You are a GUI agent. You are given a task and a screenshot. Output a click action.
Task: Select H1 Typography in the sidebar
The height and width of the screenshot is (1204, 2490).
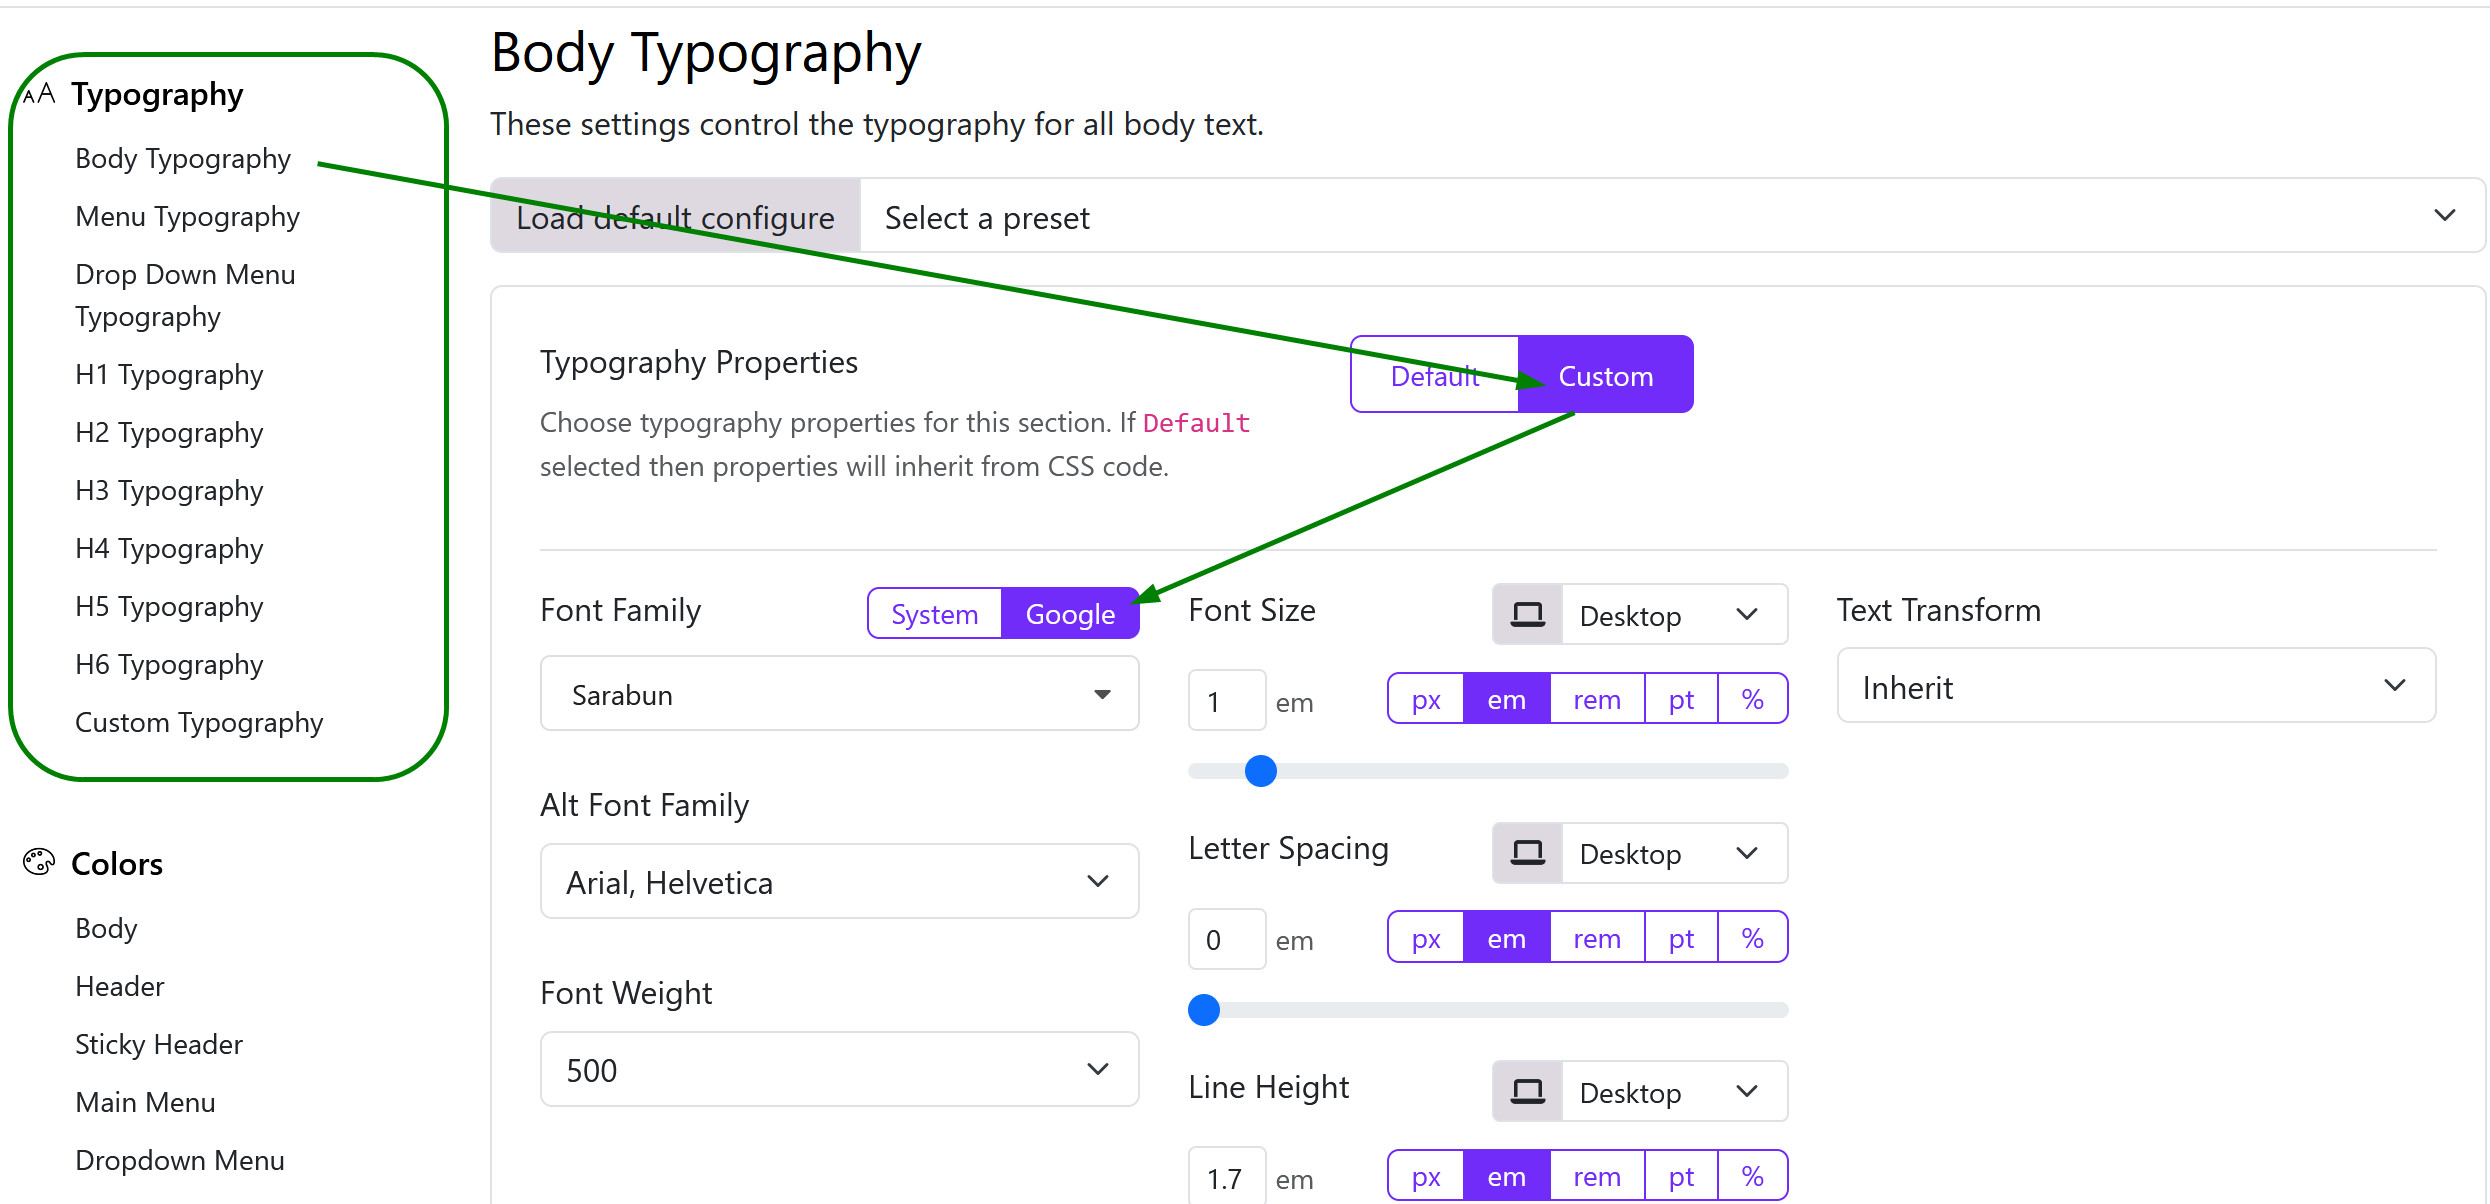168,374
